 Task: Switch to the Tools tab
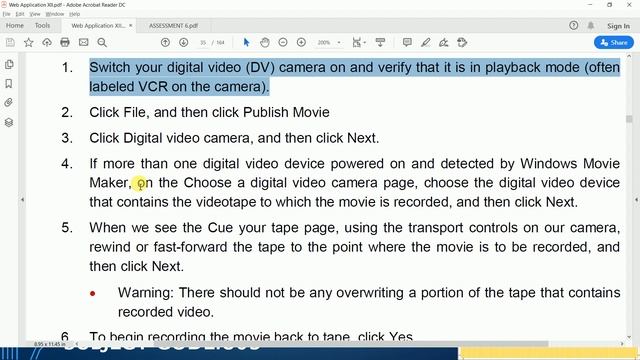coord(42,26)
